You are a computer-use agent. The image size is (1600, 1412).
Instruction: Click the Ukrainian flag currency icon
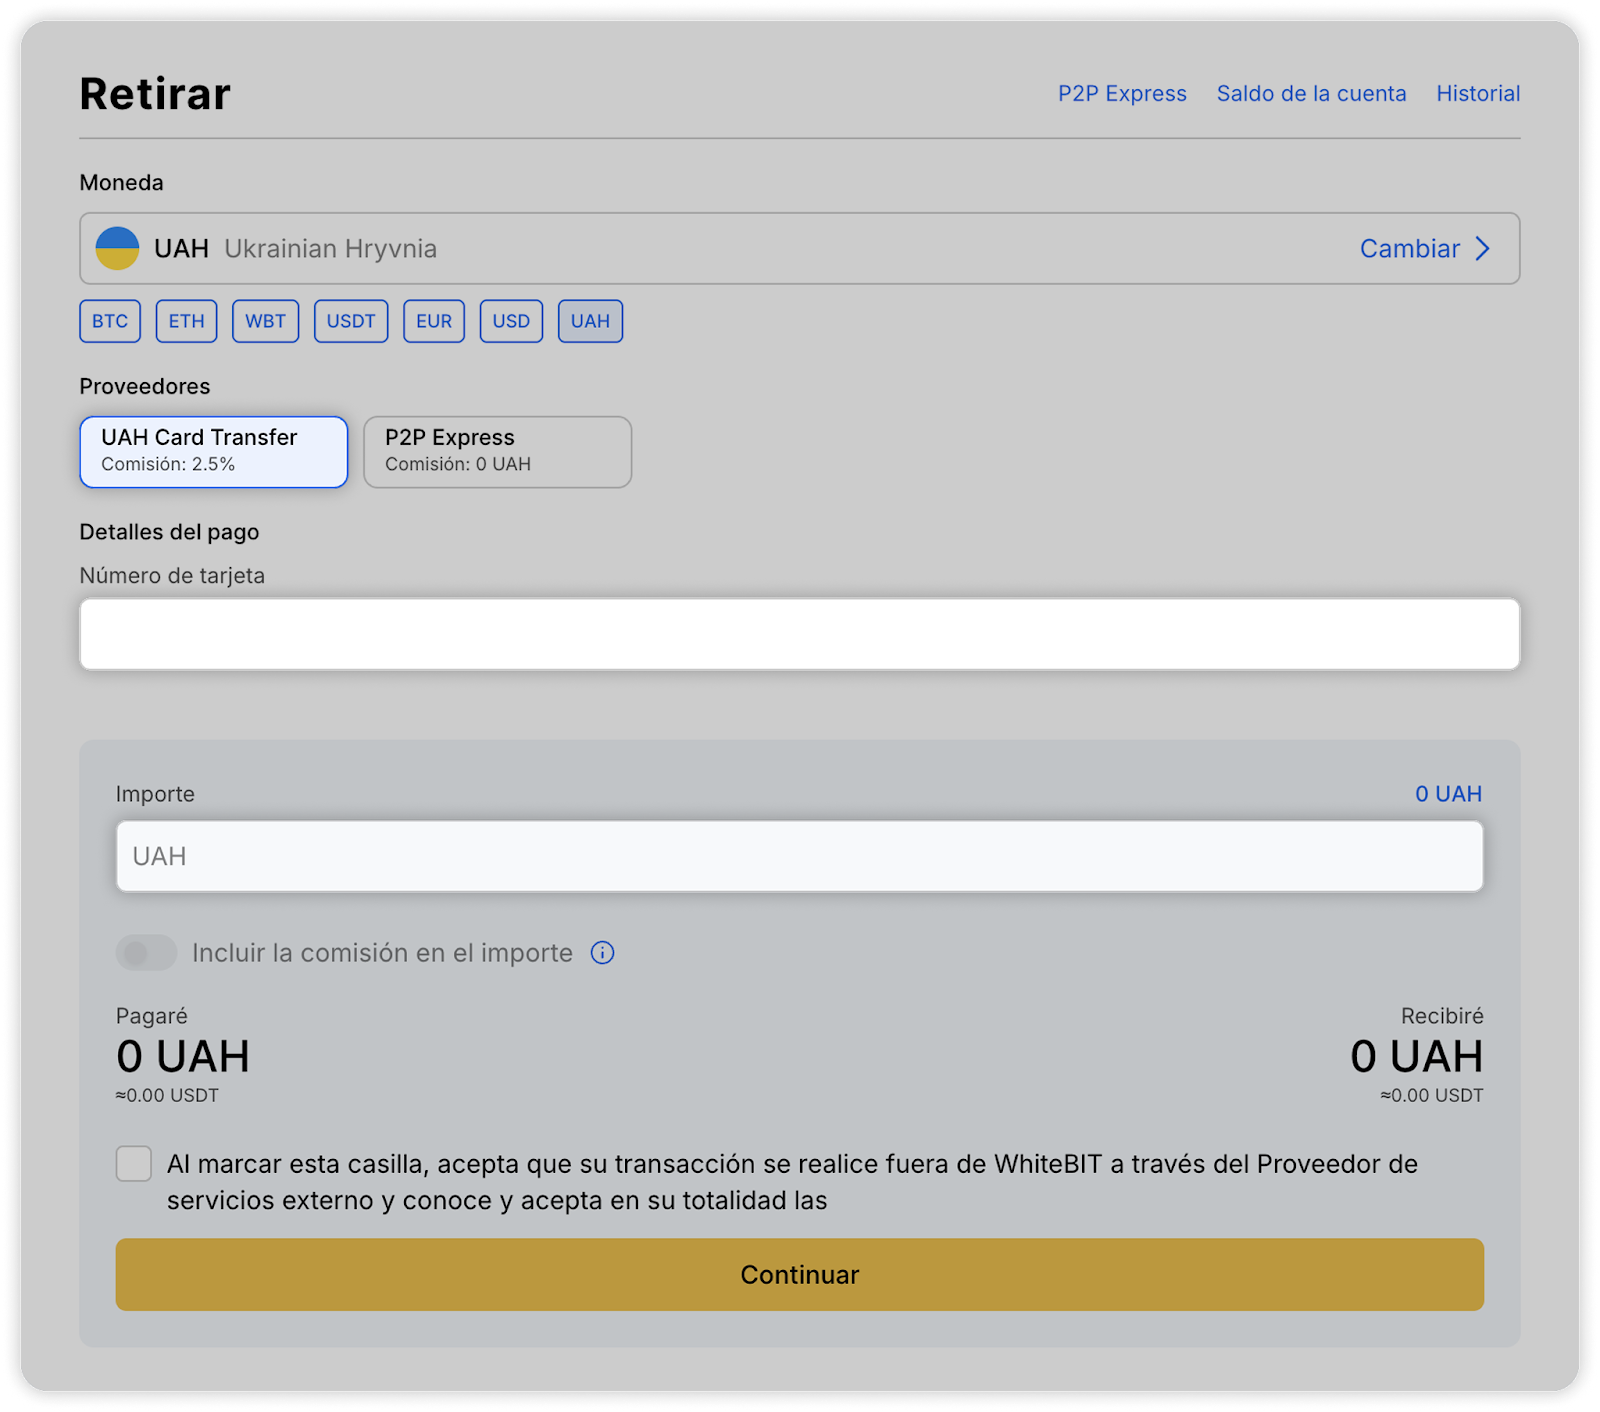click(117, 248)
